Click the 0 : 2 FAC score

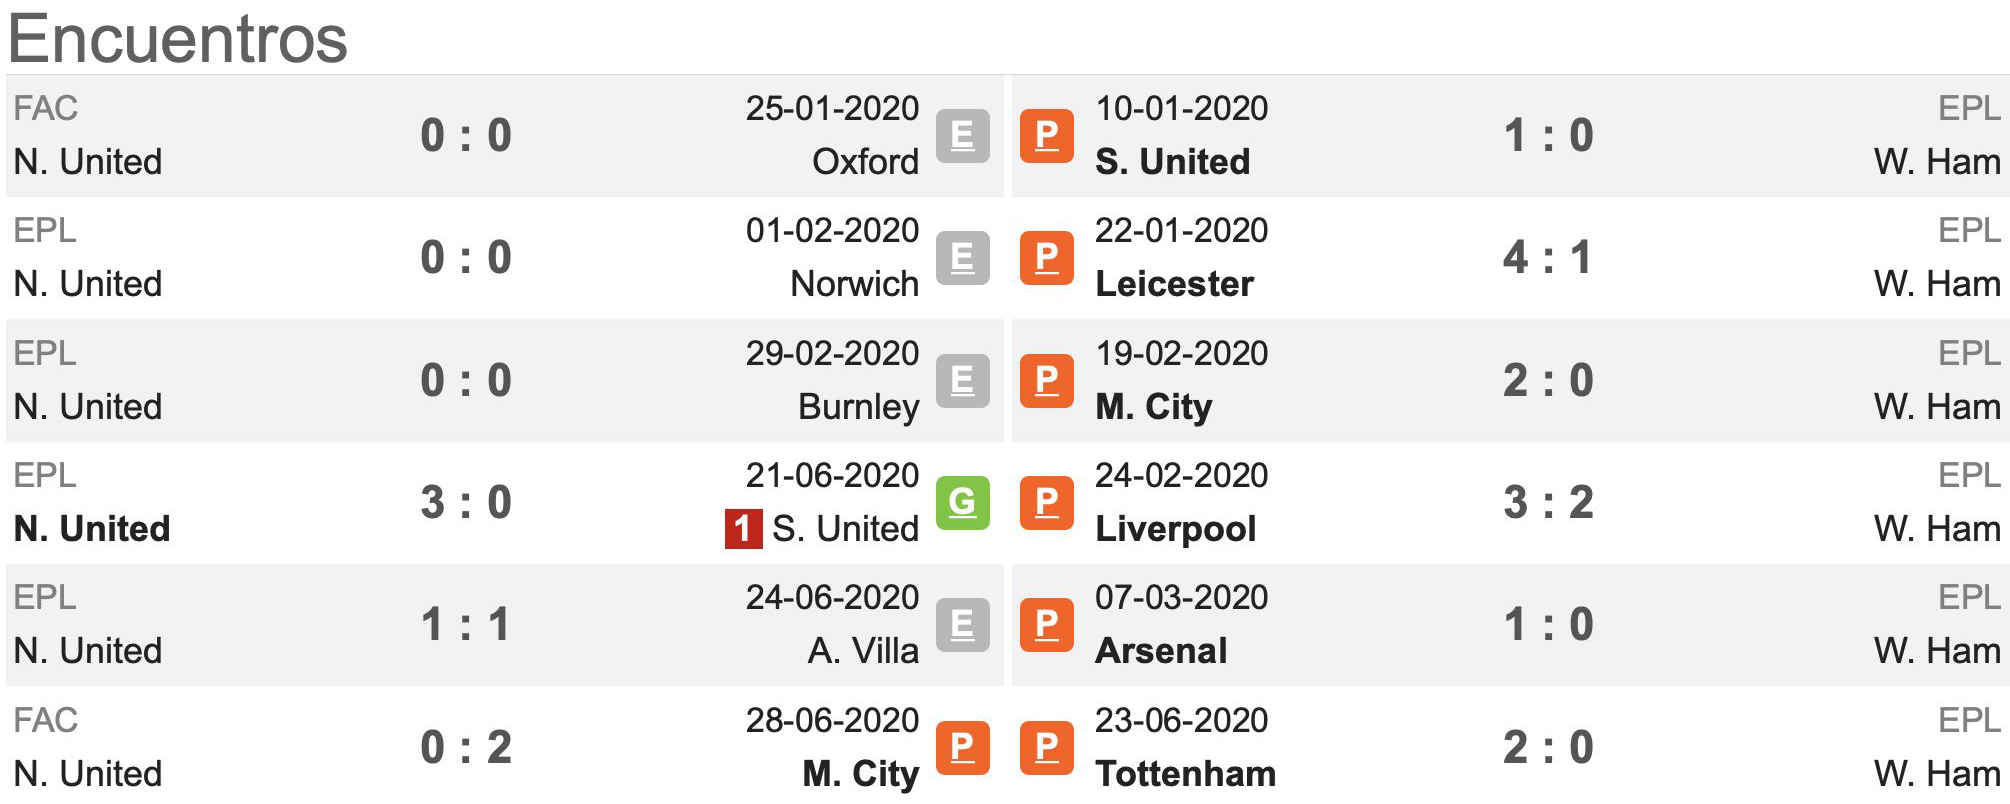pos(466,747)
